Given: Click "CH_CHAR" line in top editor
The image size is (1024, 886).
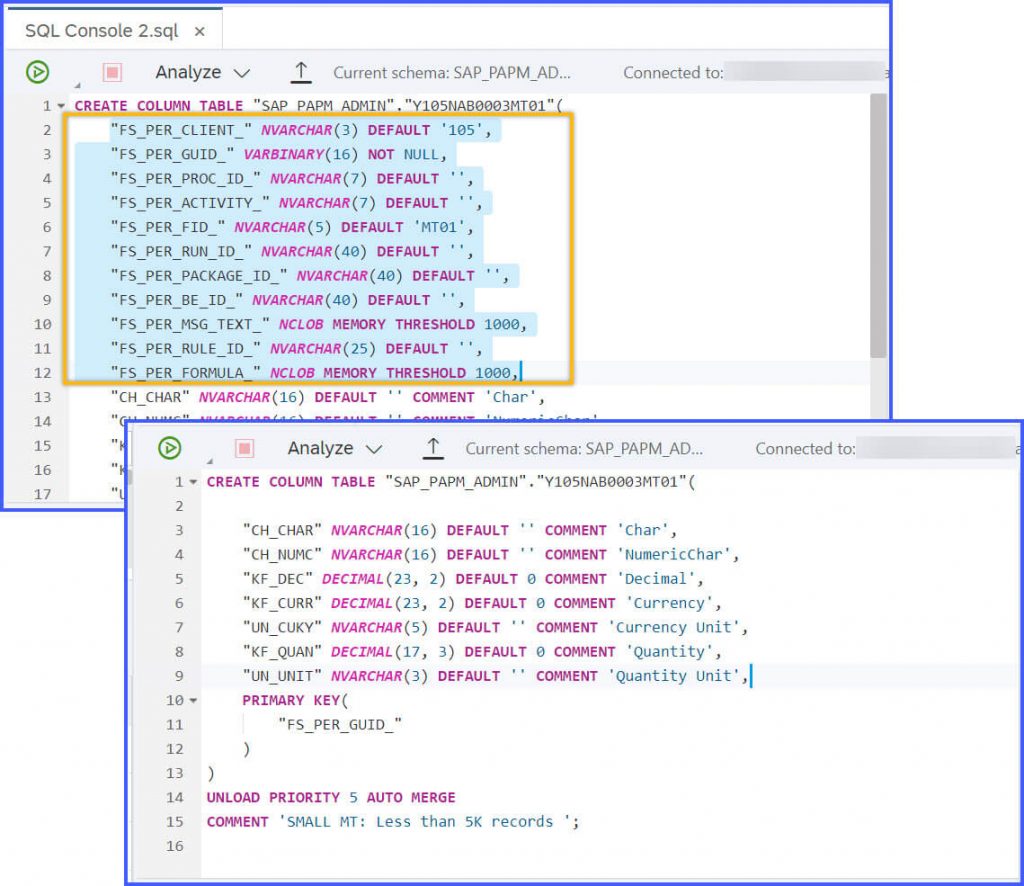Looking at the screenshot, I should point(327,397).
